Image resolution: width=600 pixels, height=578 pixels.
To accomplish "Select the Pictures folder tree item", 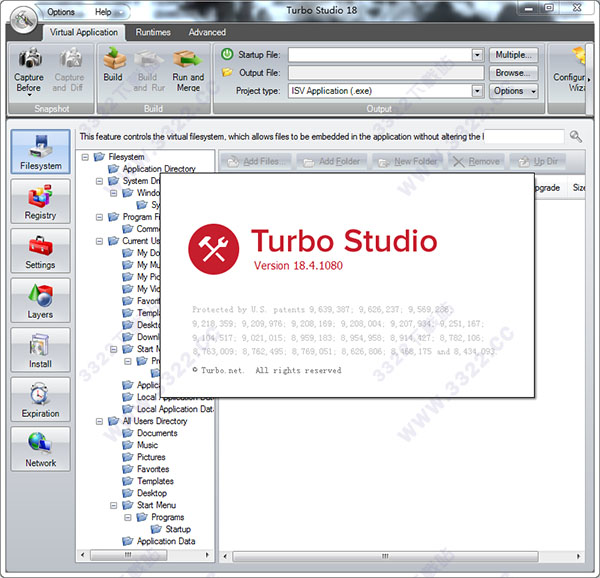I will [151, 457].
